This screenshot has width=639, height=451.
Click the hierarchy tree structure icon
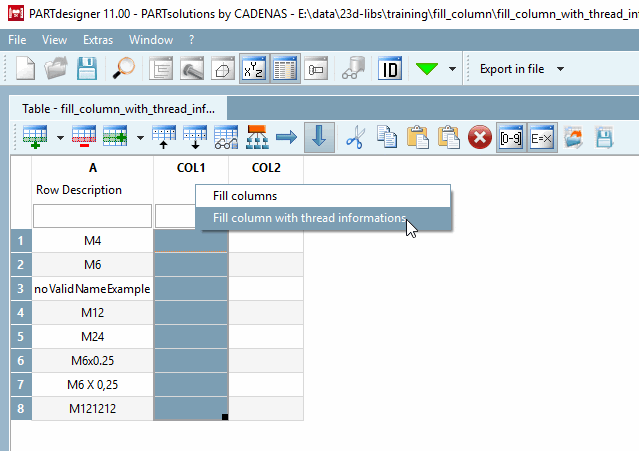[x=257, y=137]
